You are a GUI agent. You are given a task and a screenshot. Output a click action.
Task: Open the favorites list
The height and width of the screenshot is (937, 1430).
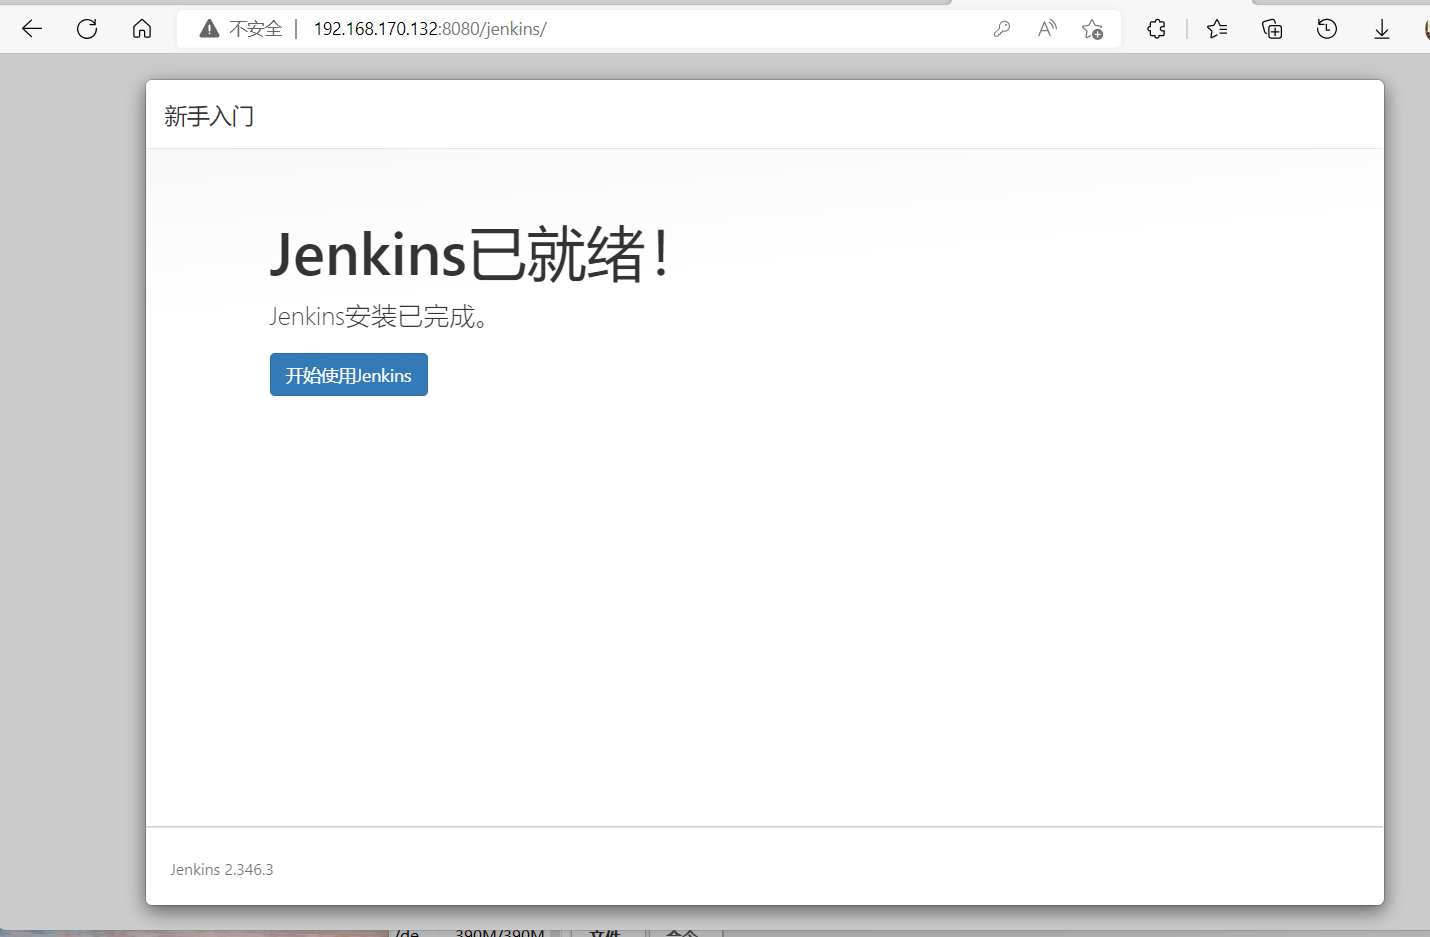1217,29
